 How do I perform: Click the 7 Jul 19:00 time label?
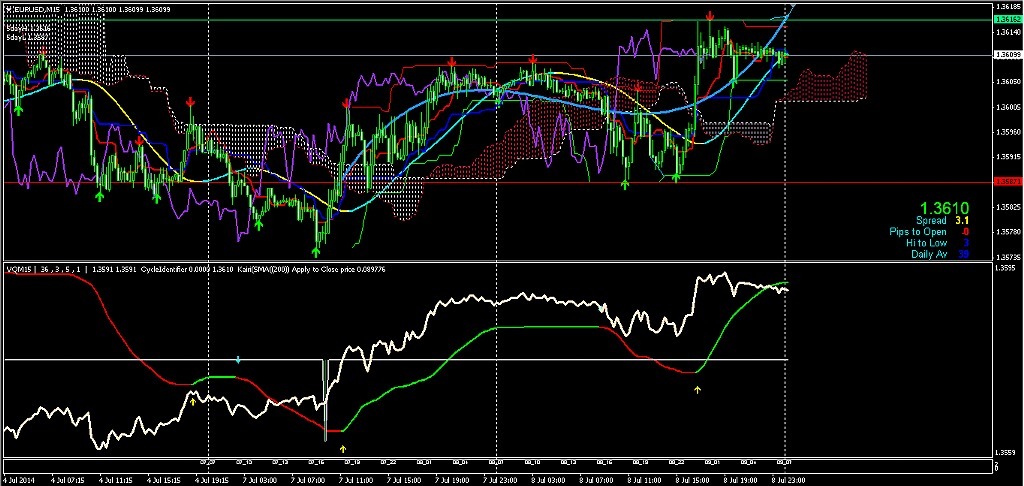coord(453,479)
